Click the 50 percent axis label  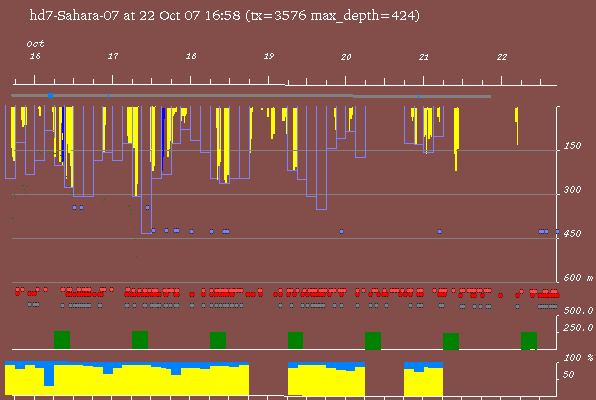tap(568, 375)
